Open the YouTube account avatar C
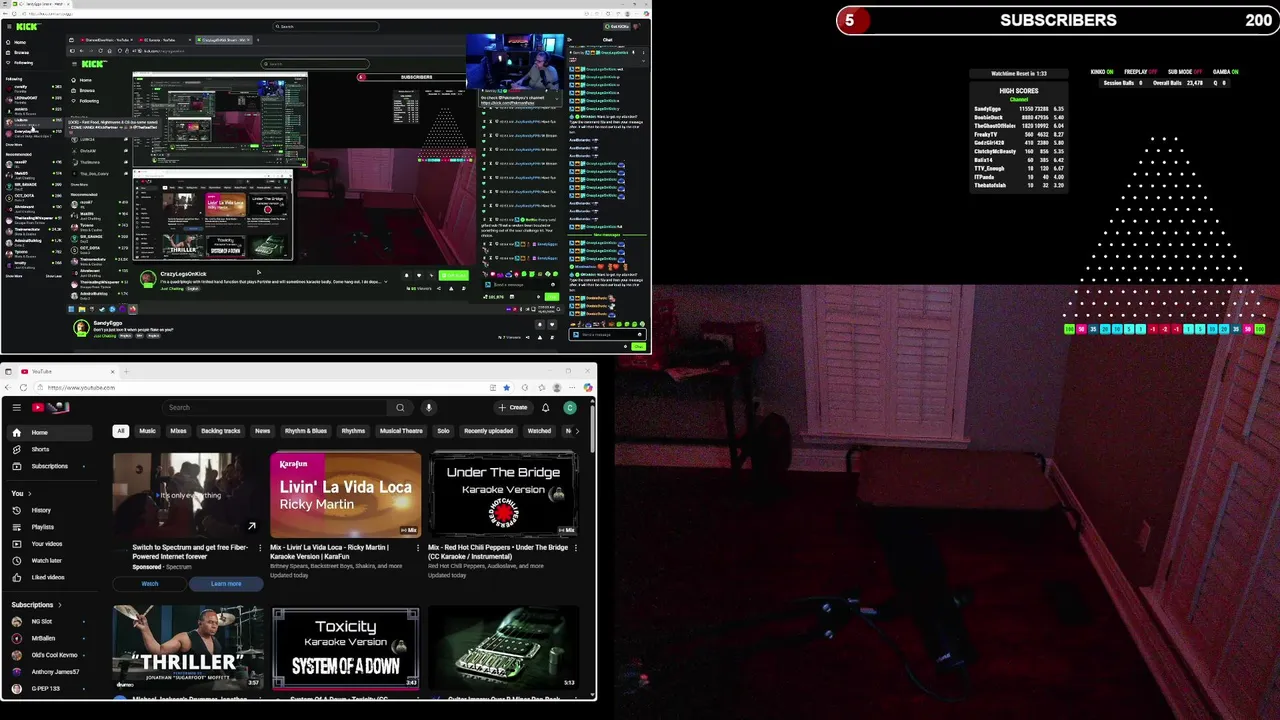Viewport: 1280px width, 720px height. 570,407
